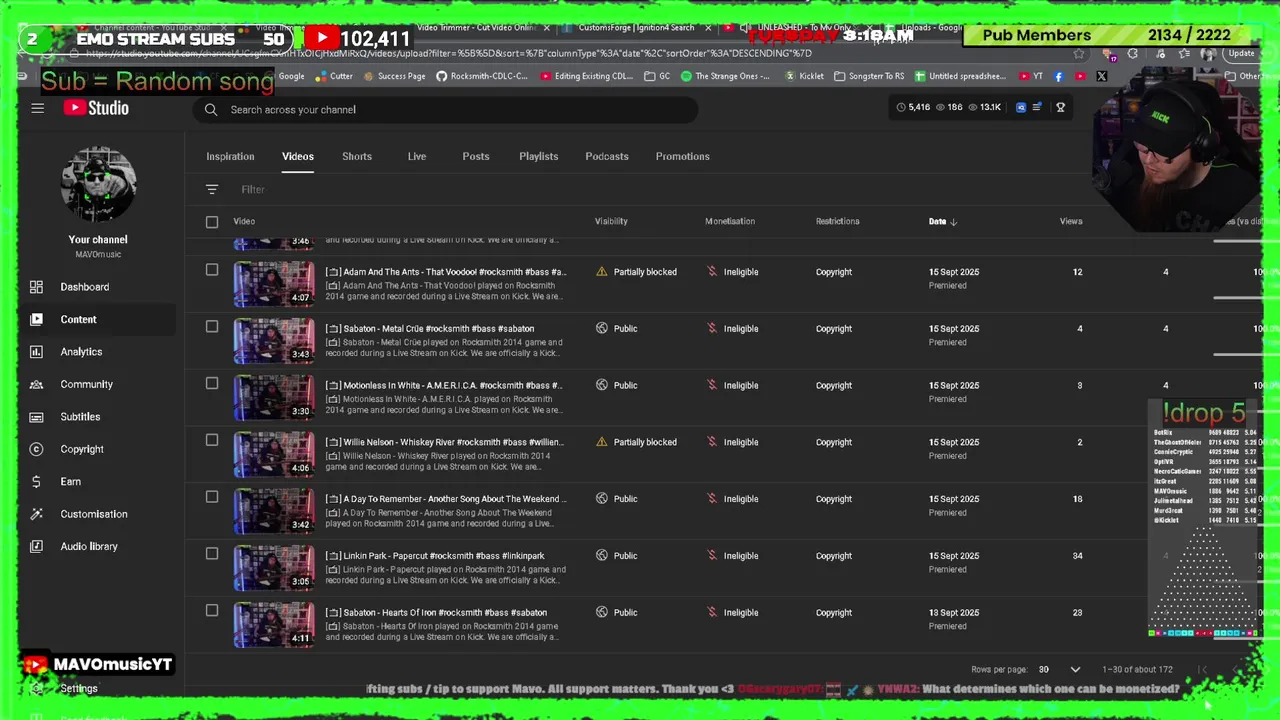Screen dimensions: 1280x720
Task: Open the Willie Nelson video thumbnail
Action: [274, 454]
